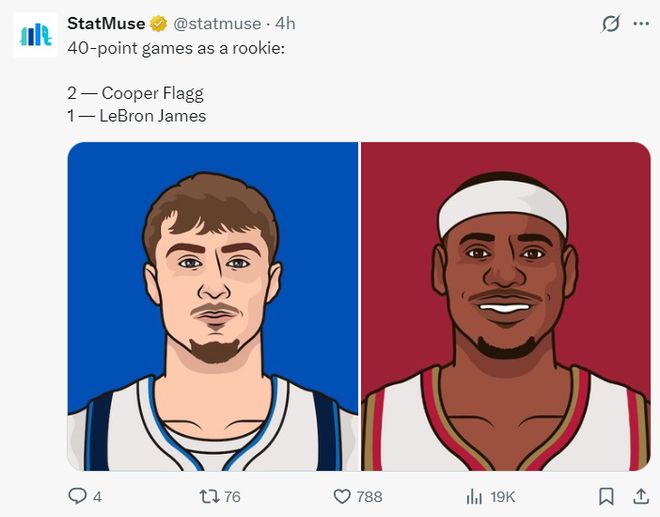The image size is (660, 517).
Task: Expand the three-dot more options menu
Action: pos(641,23)
